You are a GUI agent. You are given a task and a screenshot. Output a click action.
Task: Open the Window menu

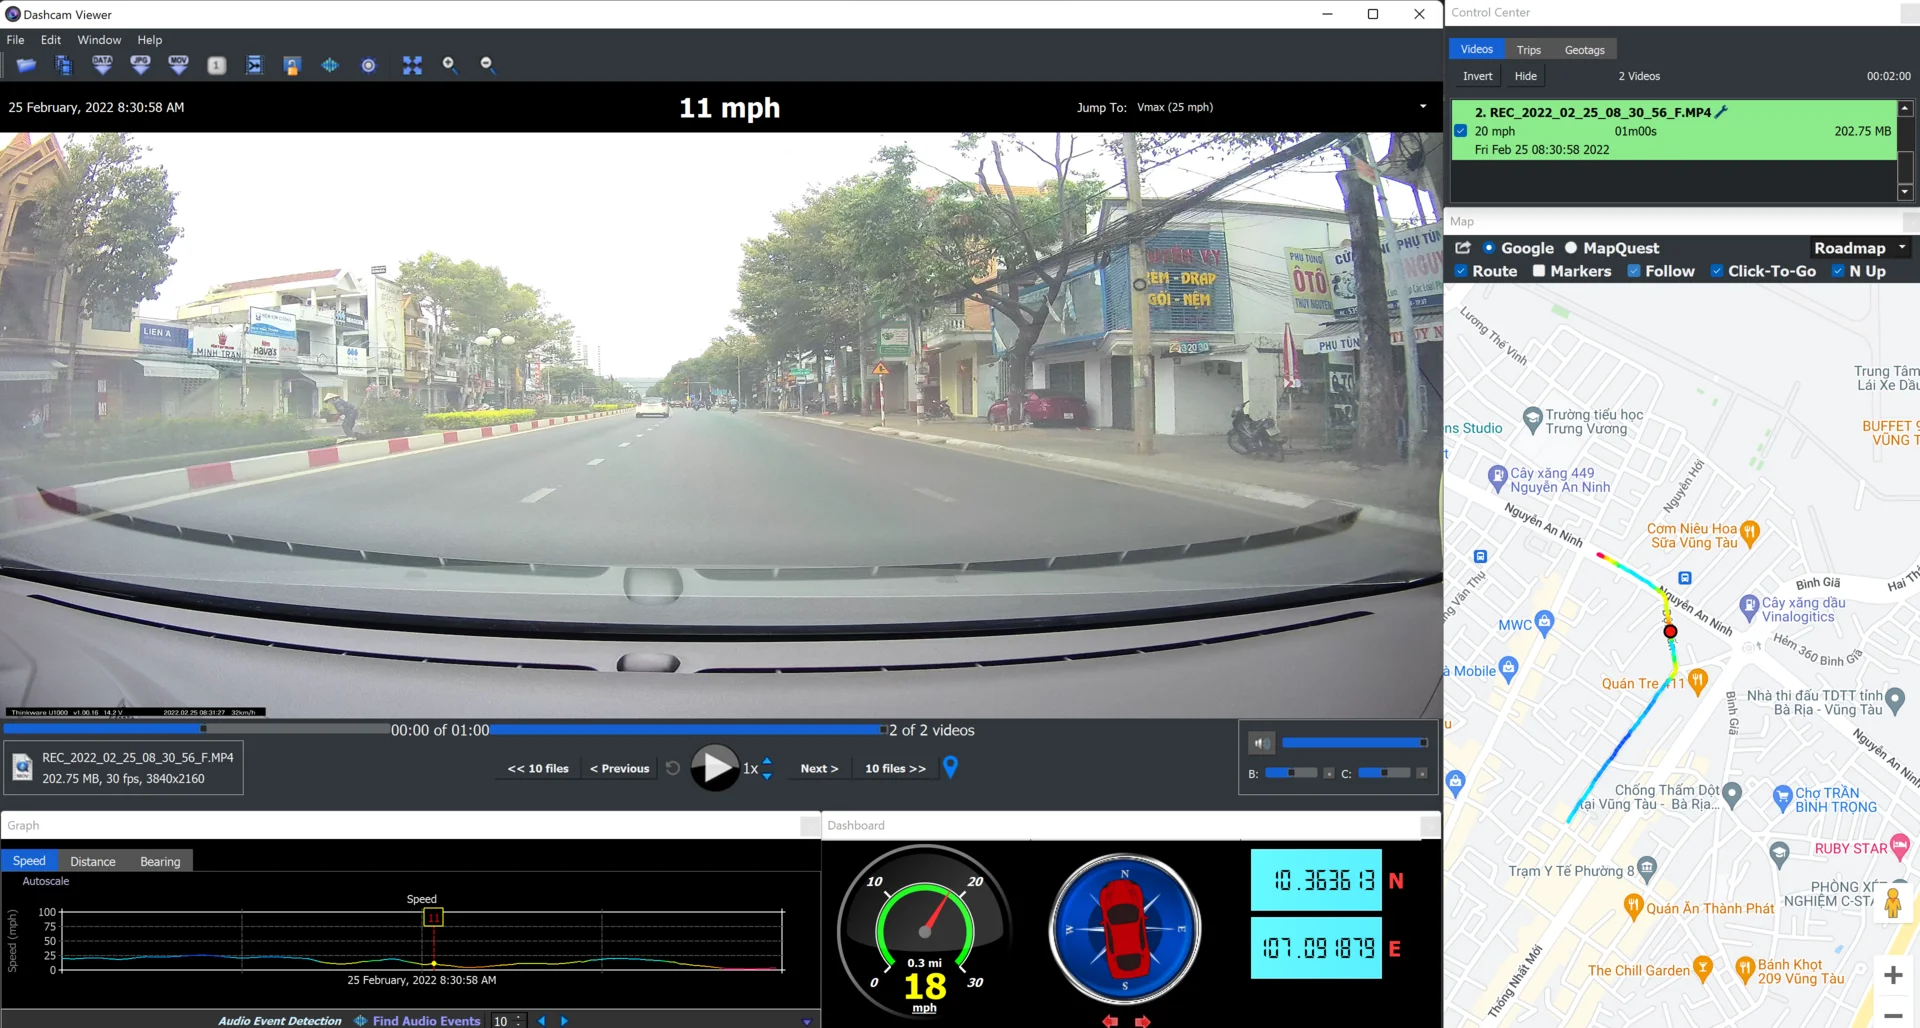(99, 40)
